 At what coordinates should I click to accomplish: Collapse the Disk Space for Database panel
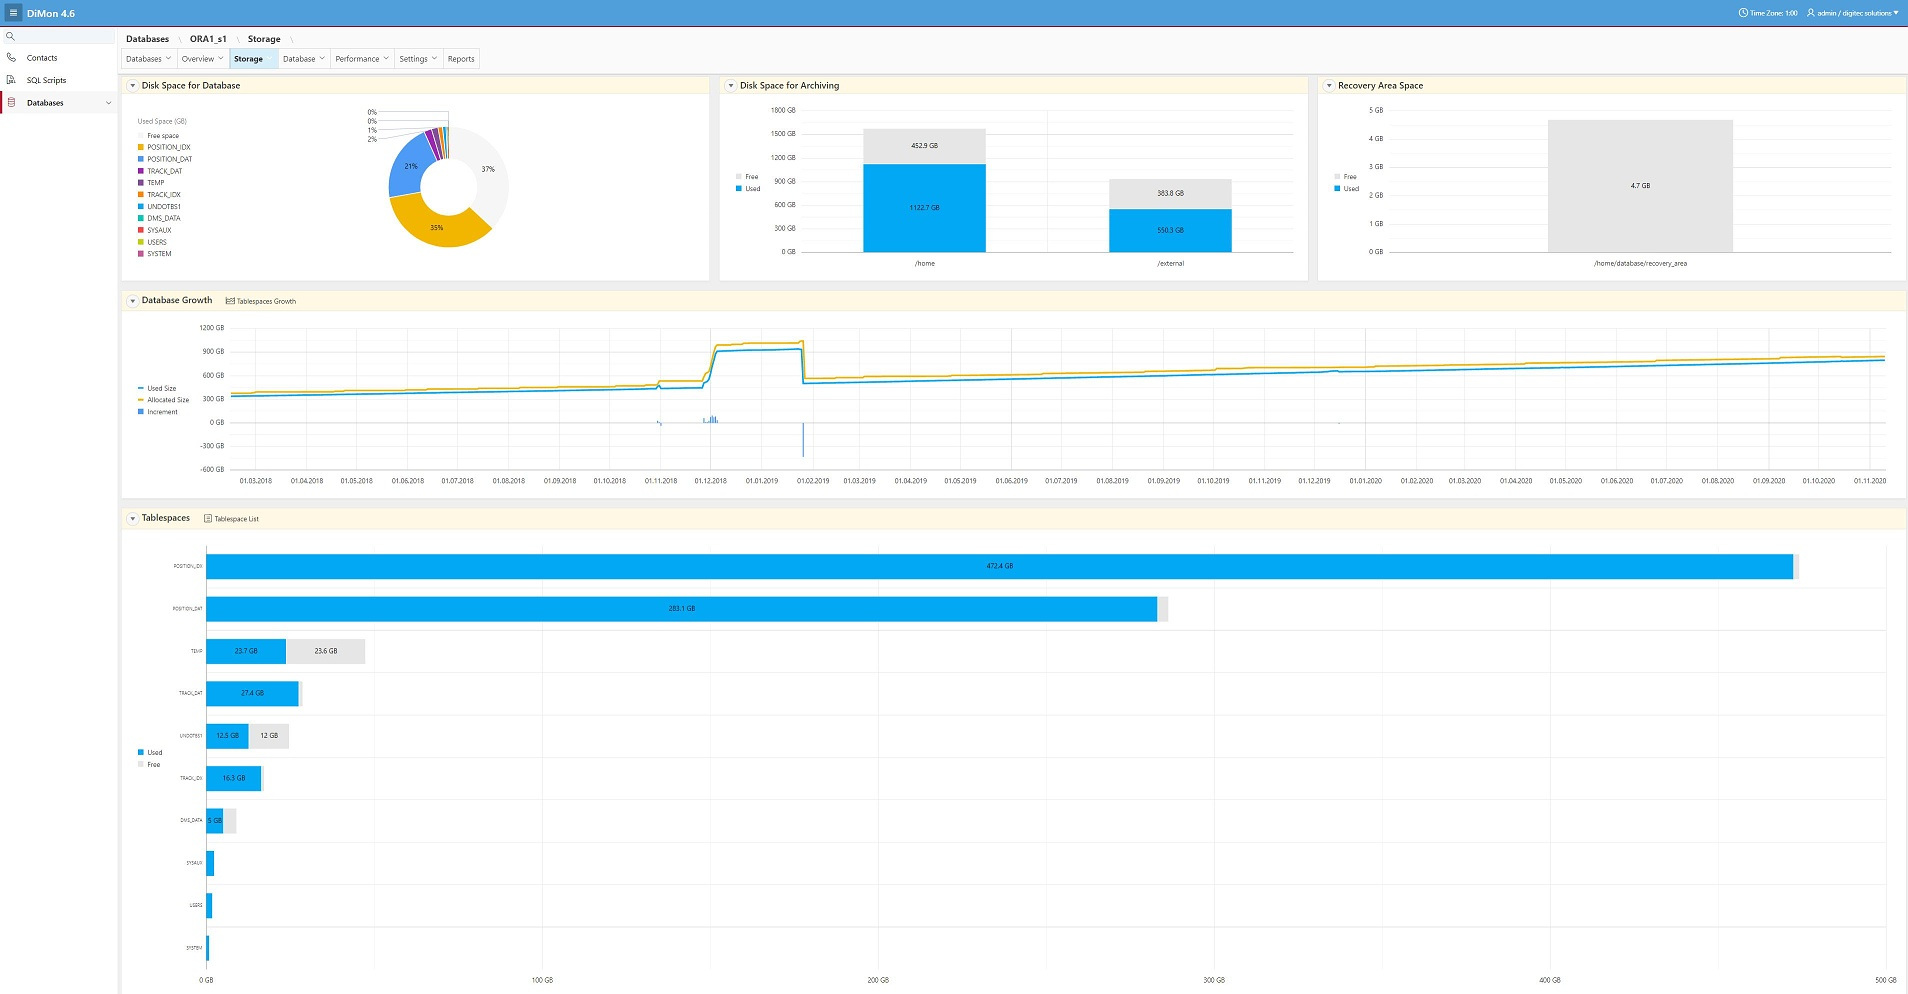coord(132,86)
